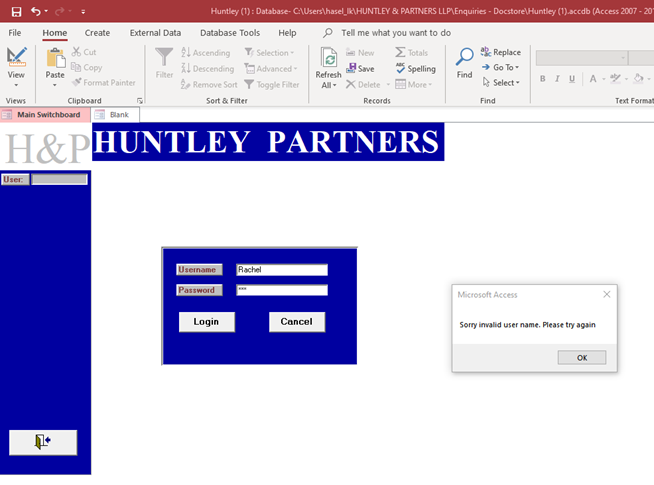Image resolution: width=654 pixels, height=485 pixels.
Task: Open the Help tab
Action: tap(287, 33)
